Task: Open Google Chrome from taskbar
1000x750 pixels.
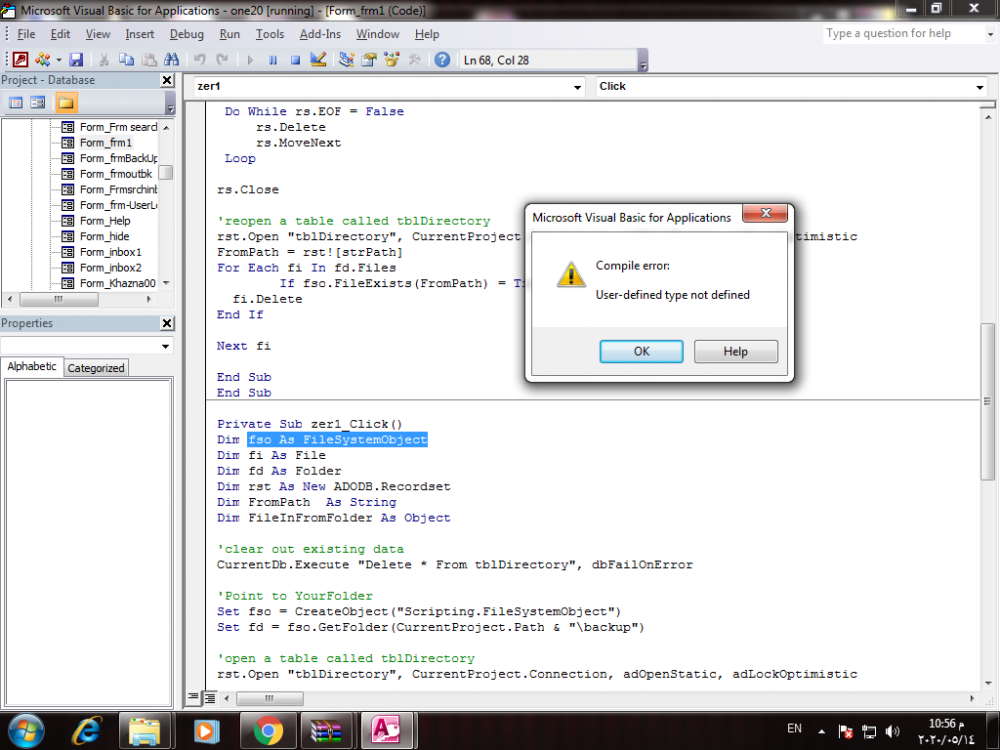Action: [268, 730]
